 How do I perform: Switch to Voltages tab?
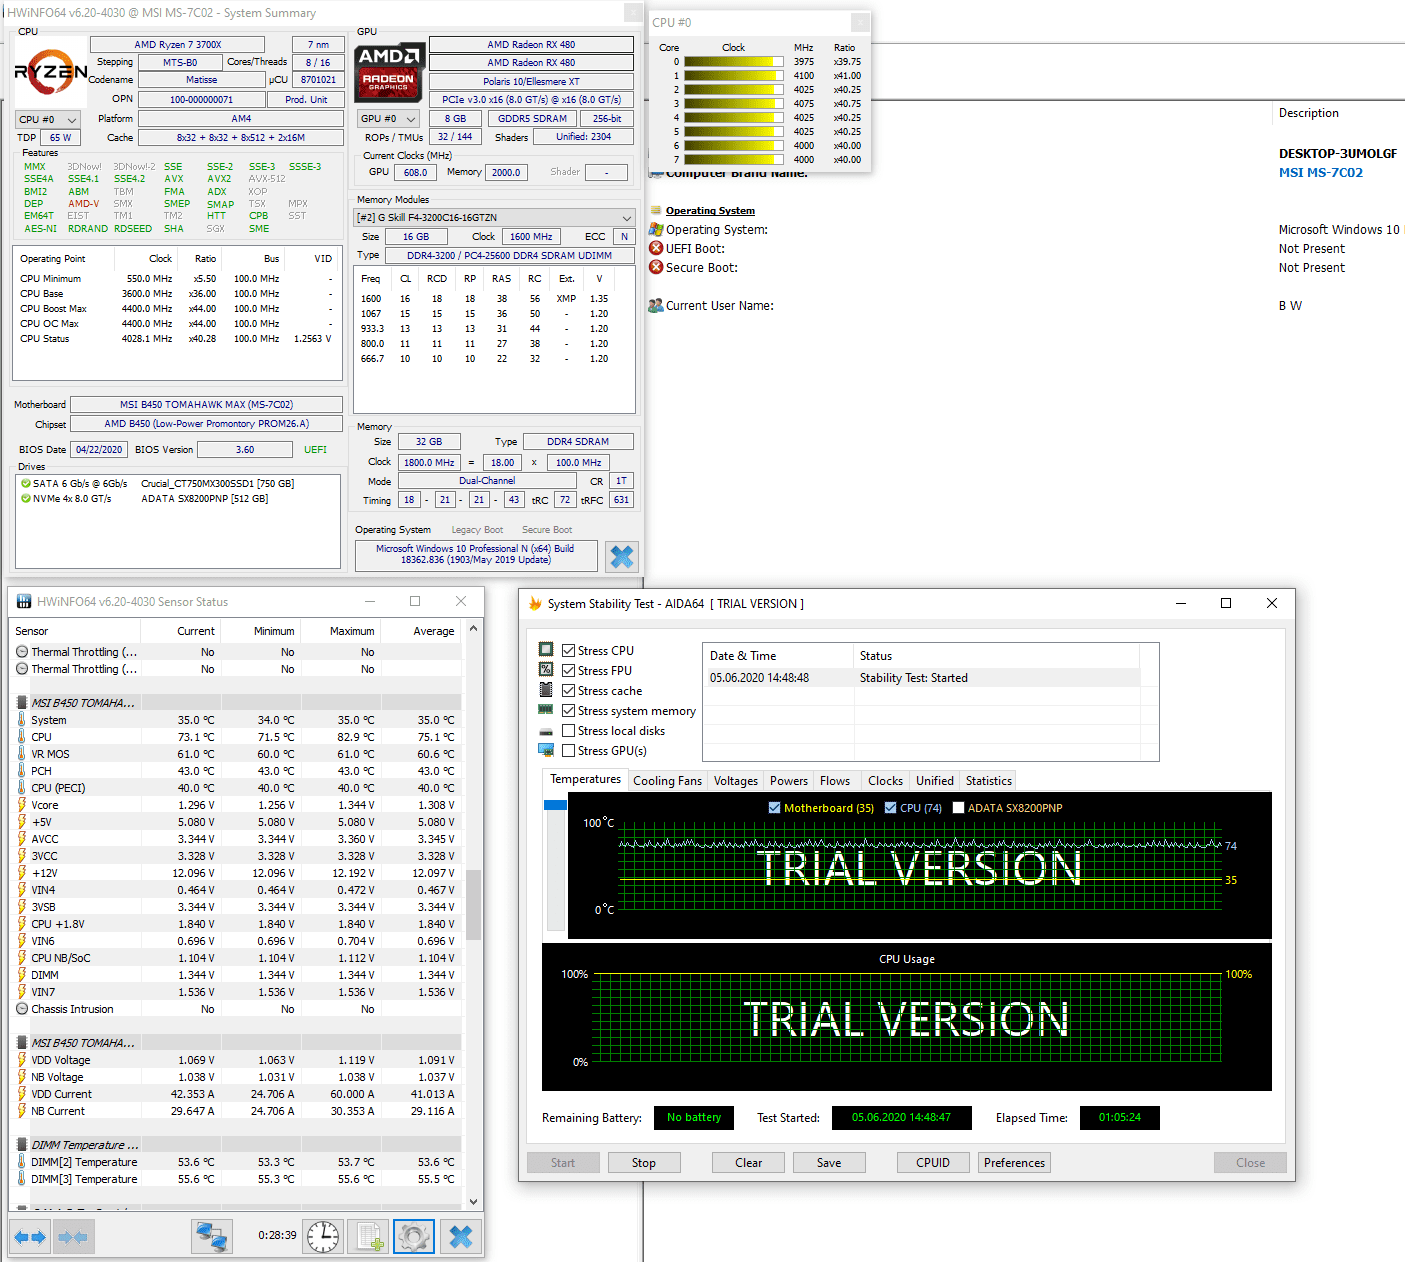(735, 781)
